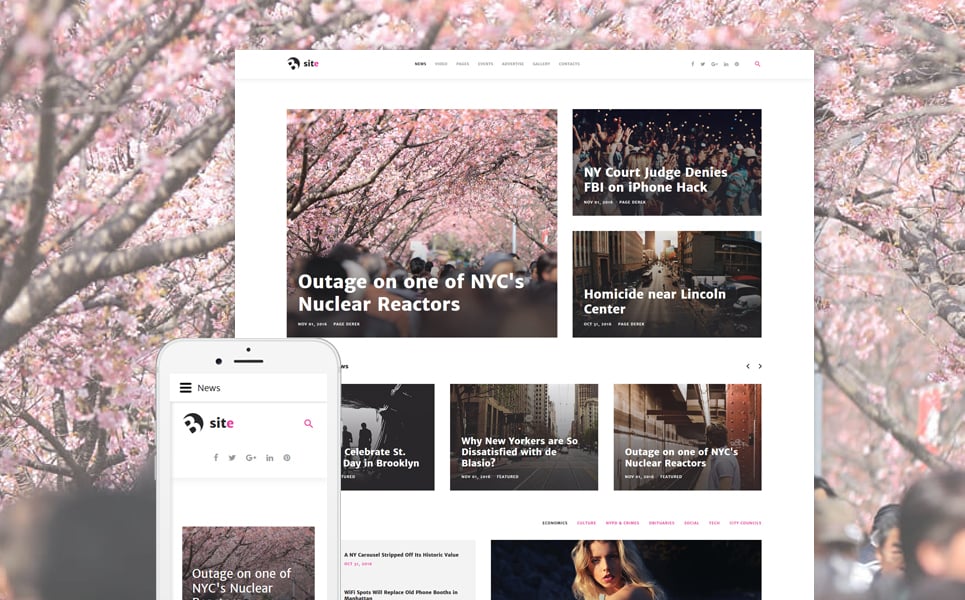Open Twitter link in desktop header
Image resolution: width=965 pixels, height=600 pixels.
703,64
